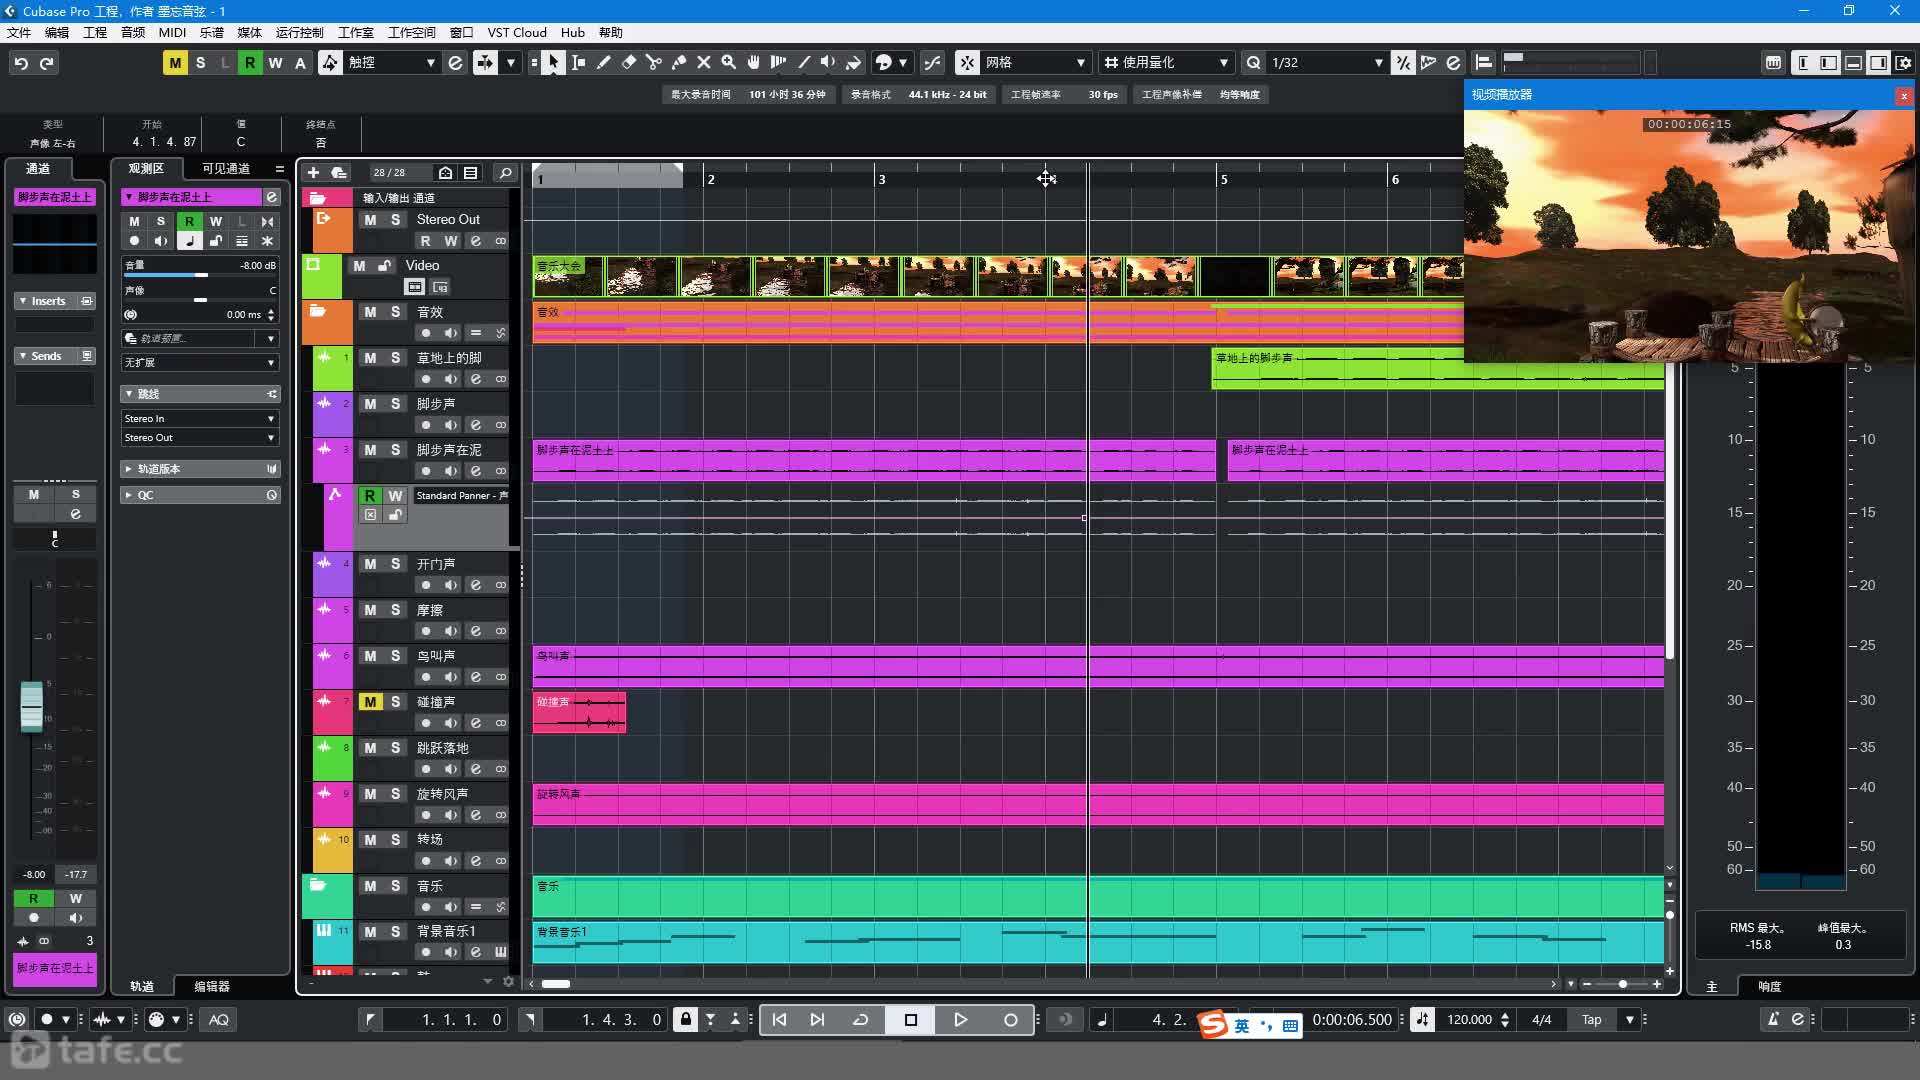Viewport: 1920px width, 1080px height.
Task: Solo the 鸟叫声 track
Action: [396, 656]
